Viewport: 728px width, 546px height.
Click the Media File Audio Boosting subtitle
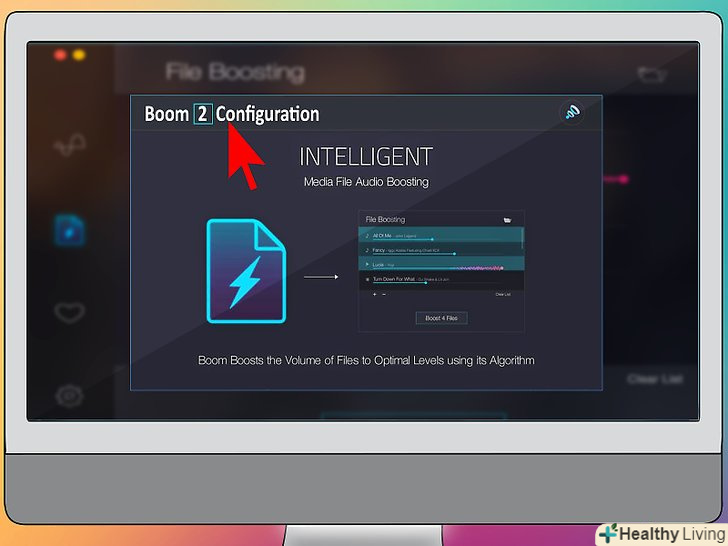click(x=366, y=182)
